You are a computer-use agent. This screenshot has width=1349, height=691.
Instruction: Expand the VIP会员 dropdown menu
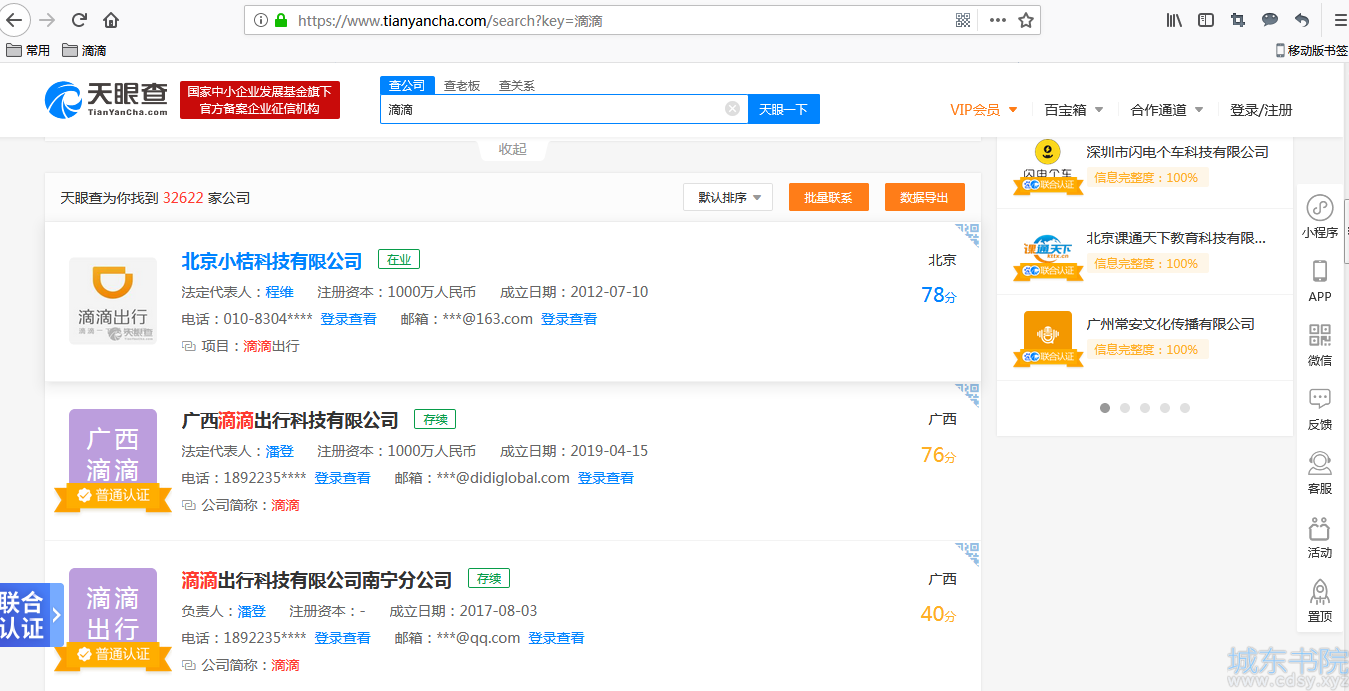983,110
